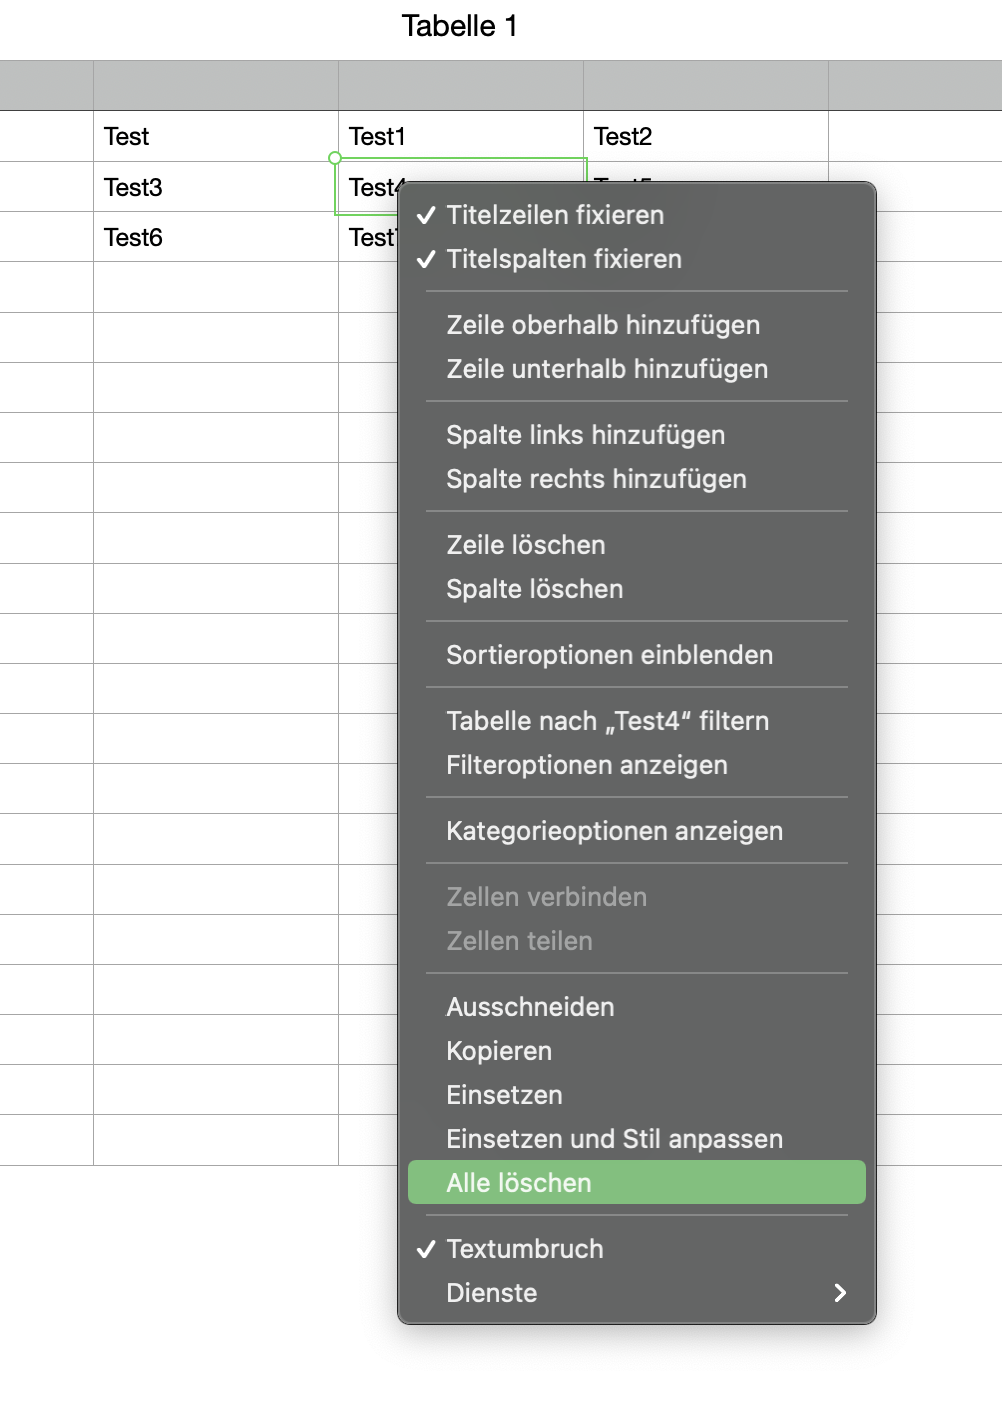Image resolution: width=1002 pixels, height=1422 pixels.
Task: Click Spalte links hinzufügen
Action: pyautogui.click(x=586, y=435)
